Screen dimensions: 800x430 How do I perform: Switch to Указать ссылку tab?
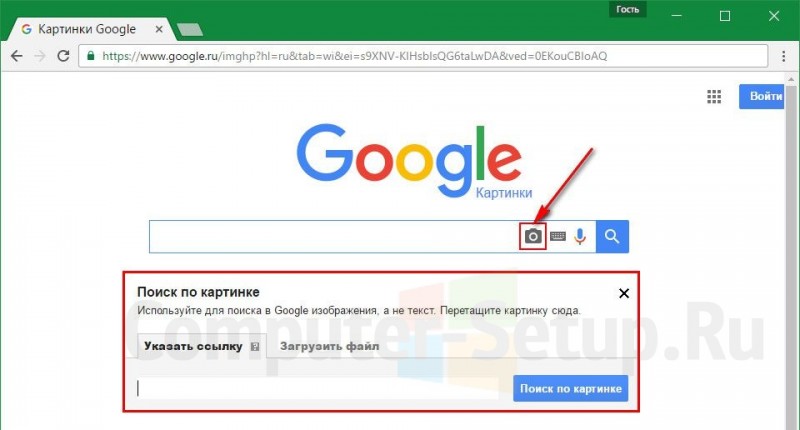pos(193,346)
